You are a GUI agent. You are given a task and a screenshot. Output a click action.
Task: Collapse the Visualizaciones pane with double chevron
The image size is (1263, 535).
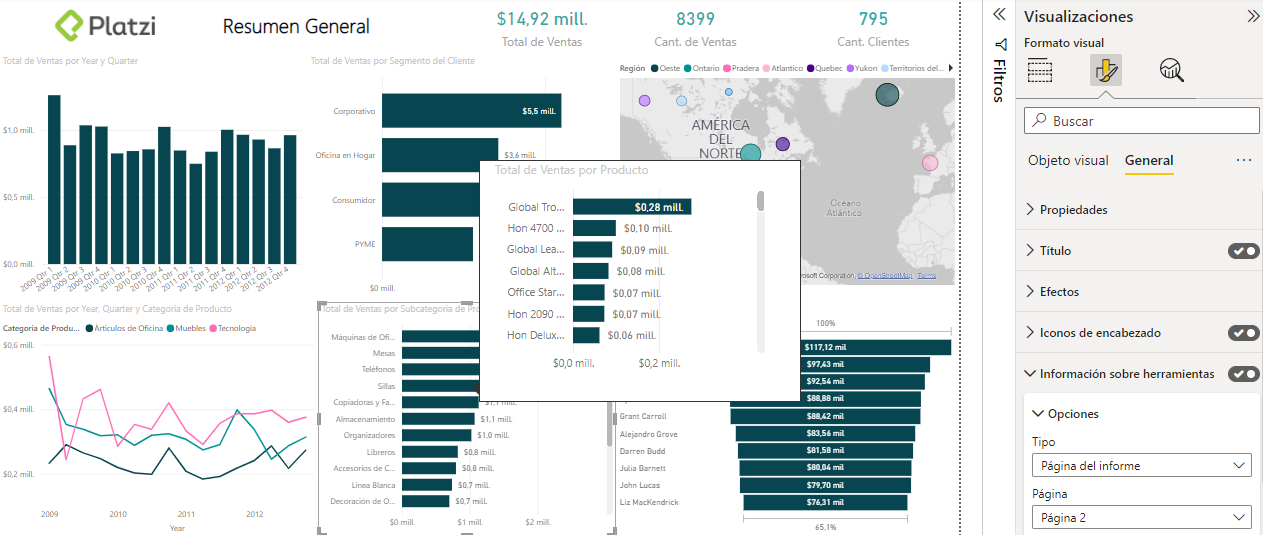[x=1253, y=16]
